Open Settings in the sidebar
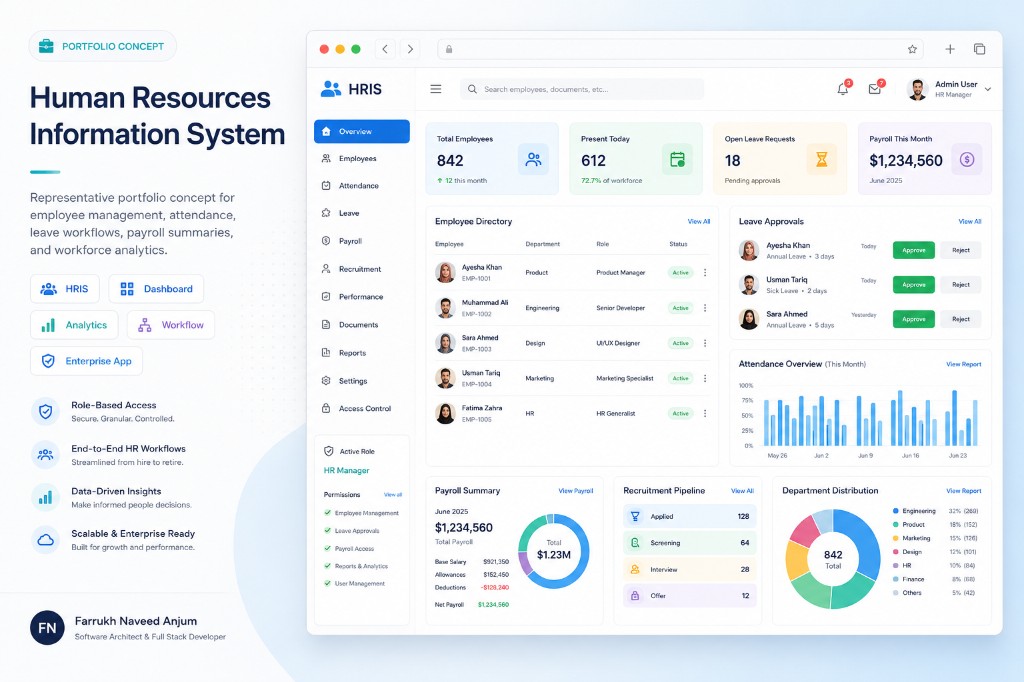 pos(362,381)
